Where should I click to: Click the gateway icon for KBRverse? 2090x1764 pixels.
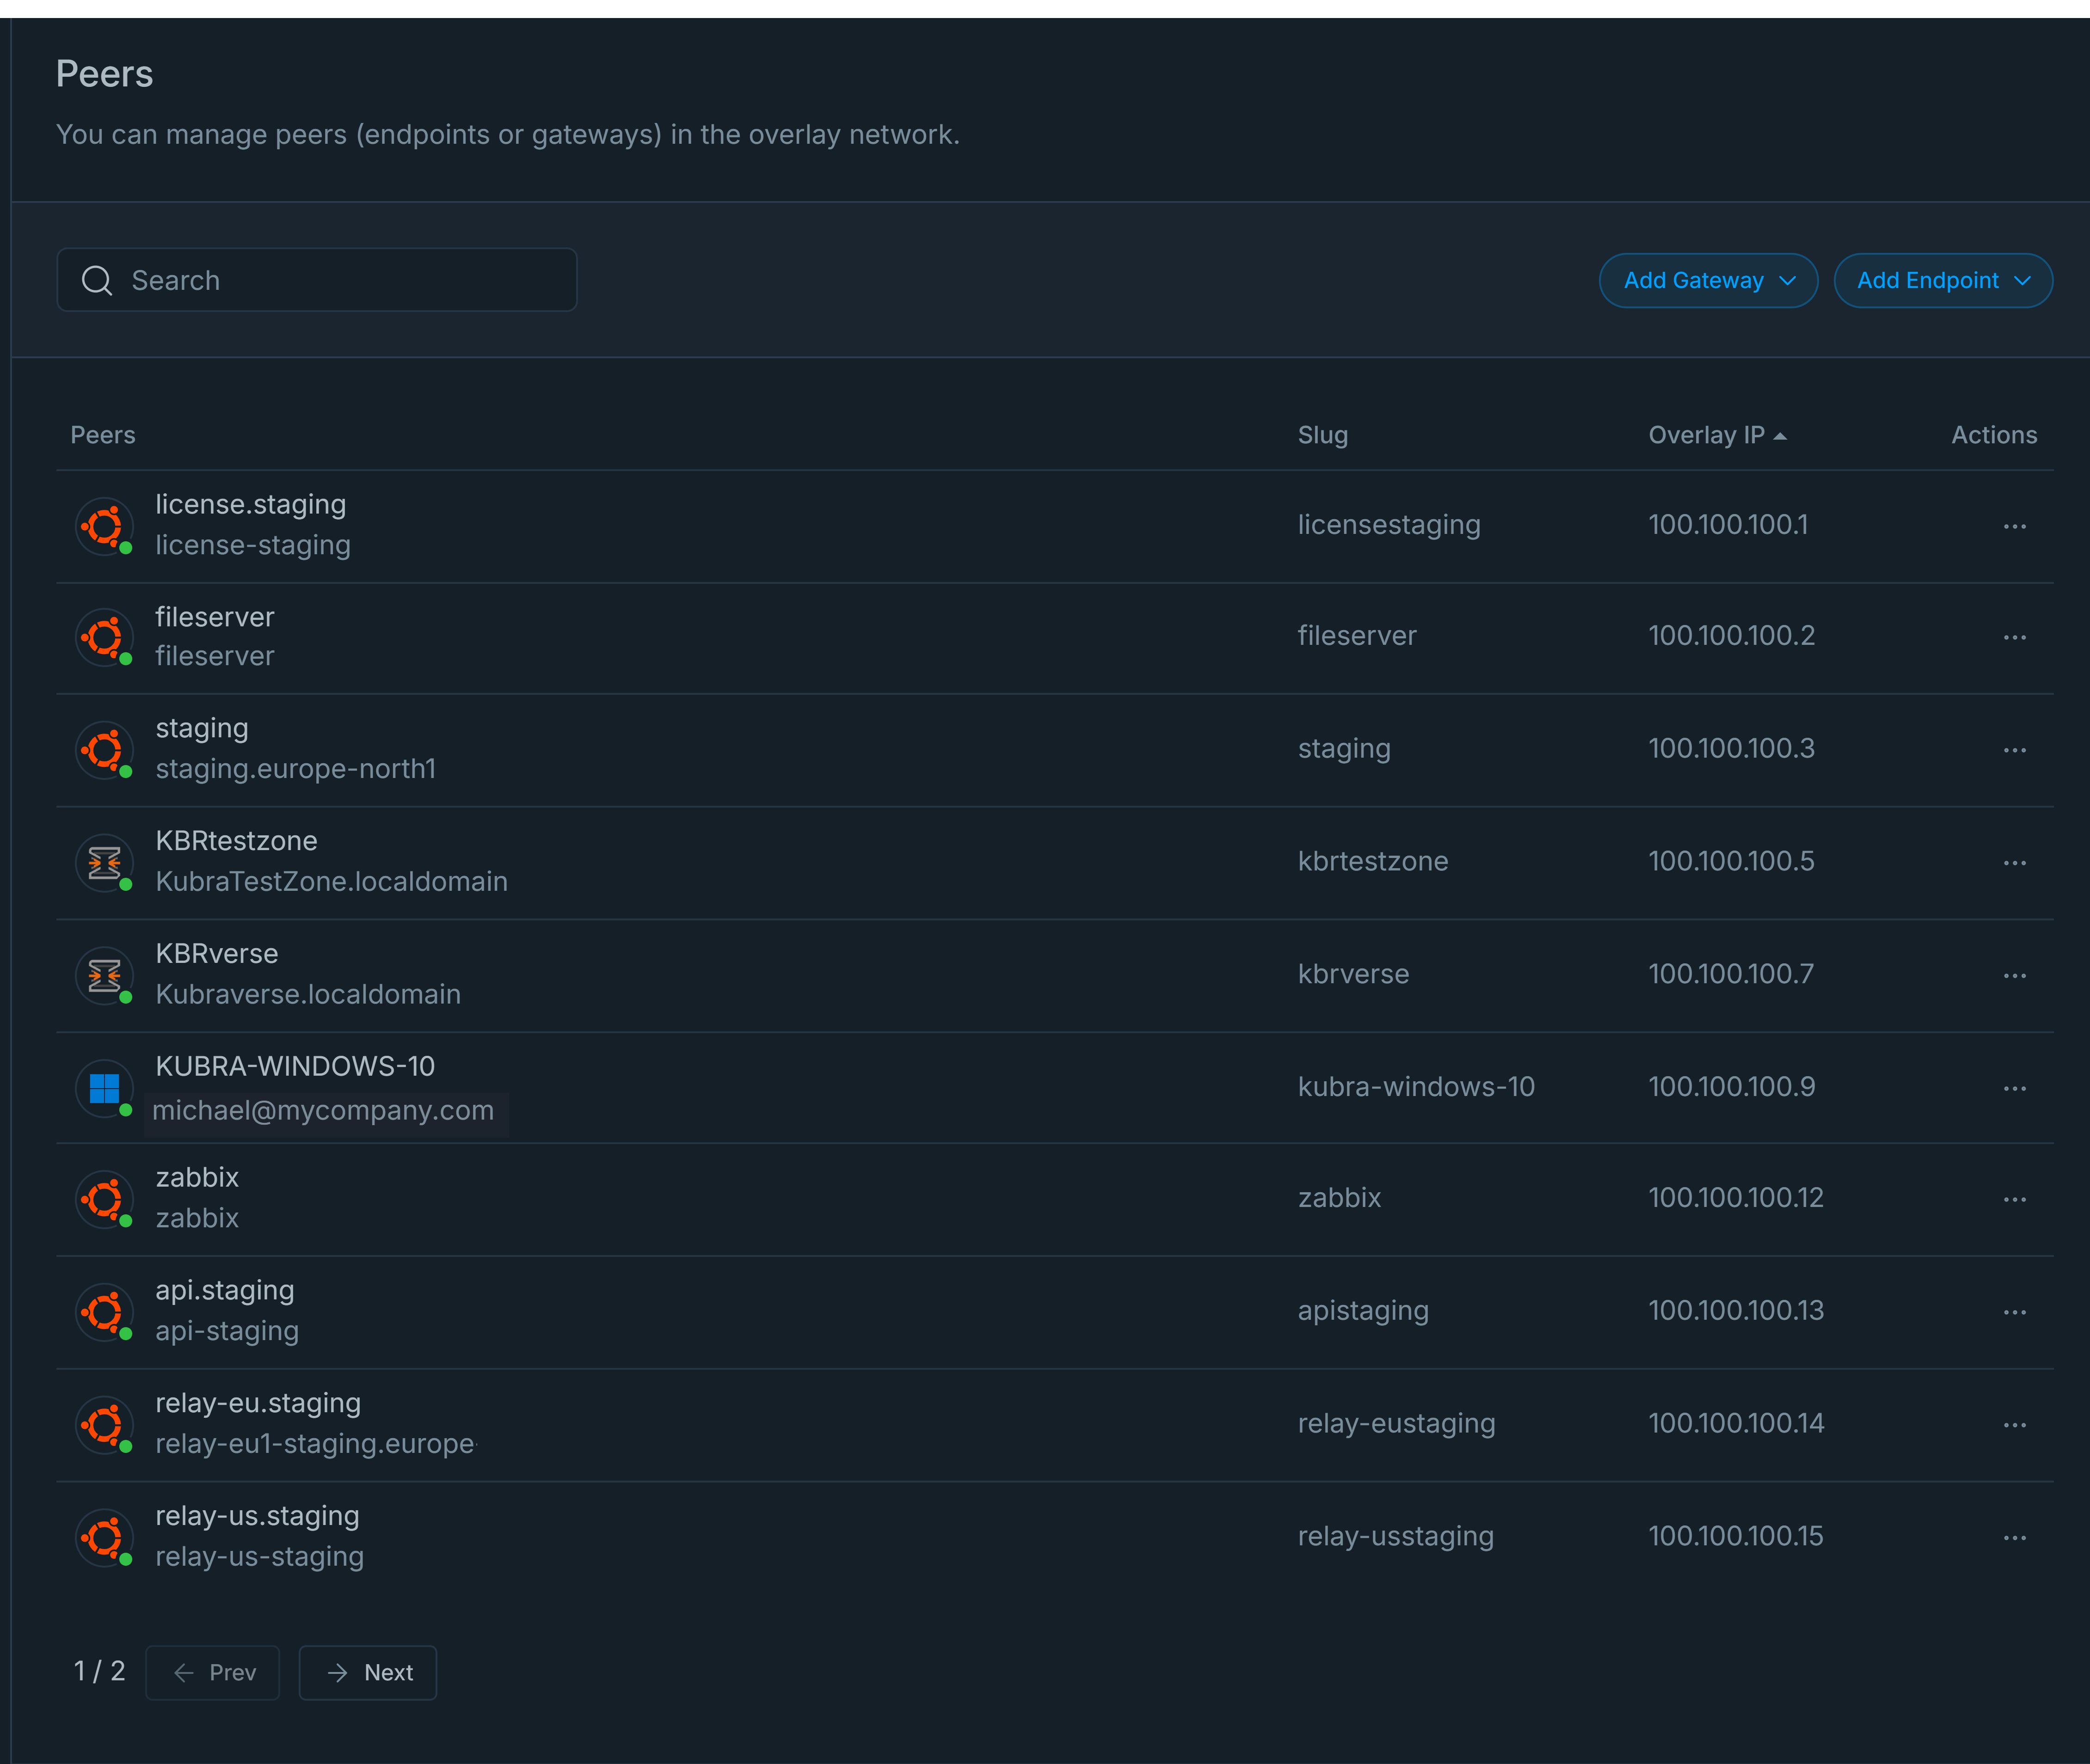coord(105,975)
